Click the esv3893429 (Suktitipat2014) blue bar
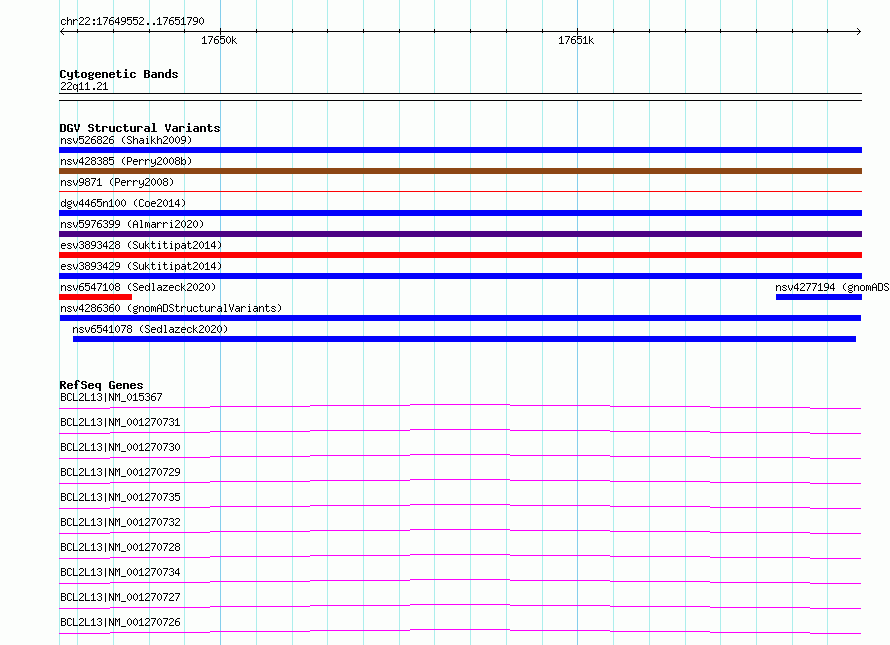The image size is (890, 645). 460,276
